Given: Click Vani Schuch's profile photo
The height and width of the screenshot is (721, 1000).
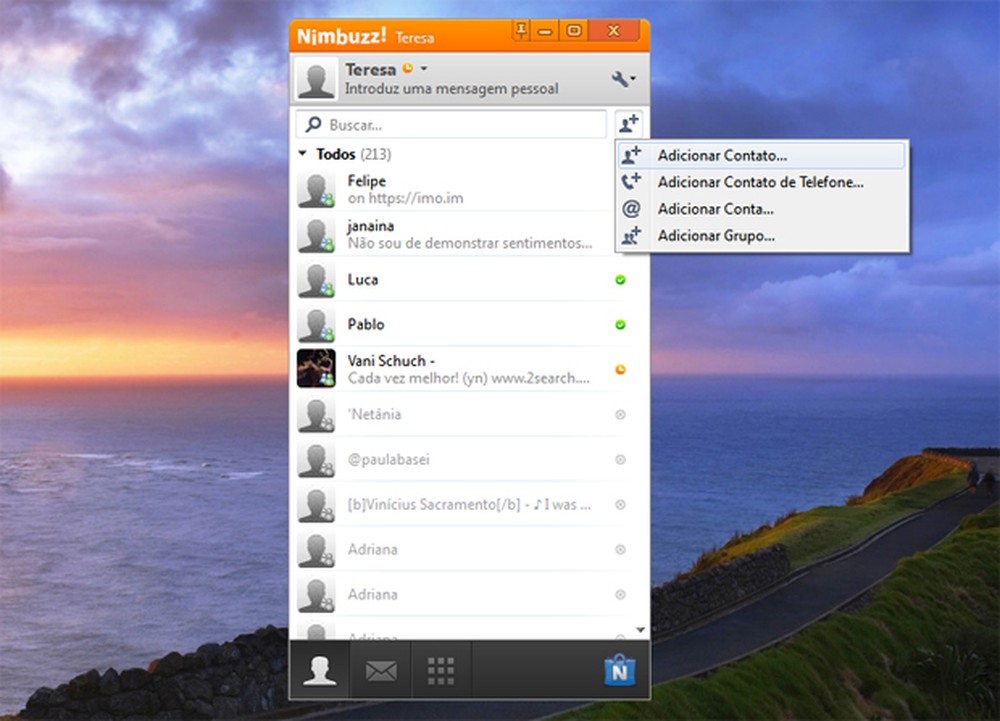Looking at the screenshot, I should click(x=316, y=369).
